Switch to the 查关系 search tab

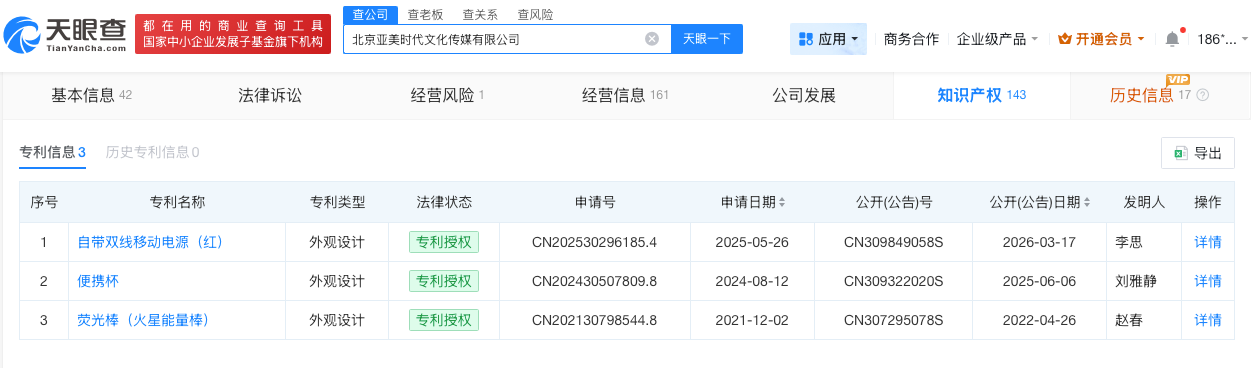tap(481, 14)
